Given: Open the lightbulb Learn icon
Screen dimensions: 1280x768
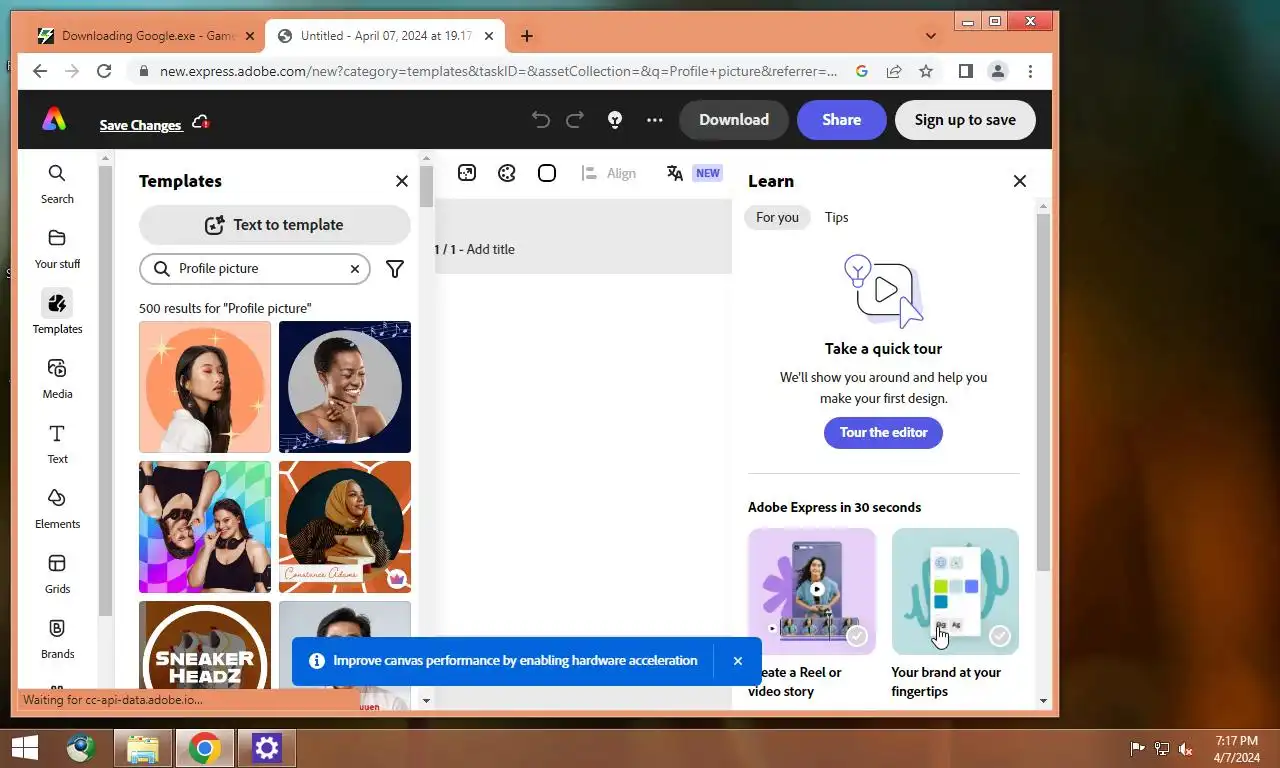Looking at the screenshot, I should [x=615, y=120].
